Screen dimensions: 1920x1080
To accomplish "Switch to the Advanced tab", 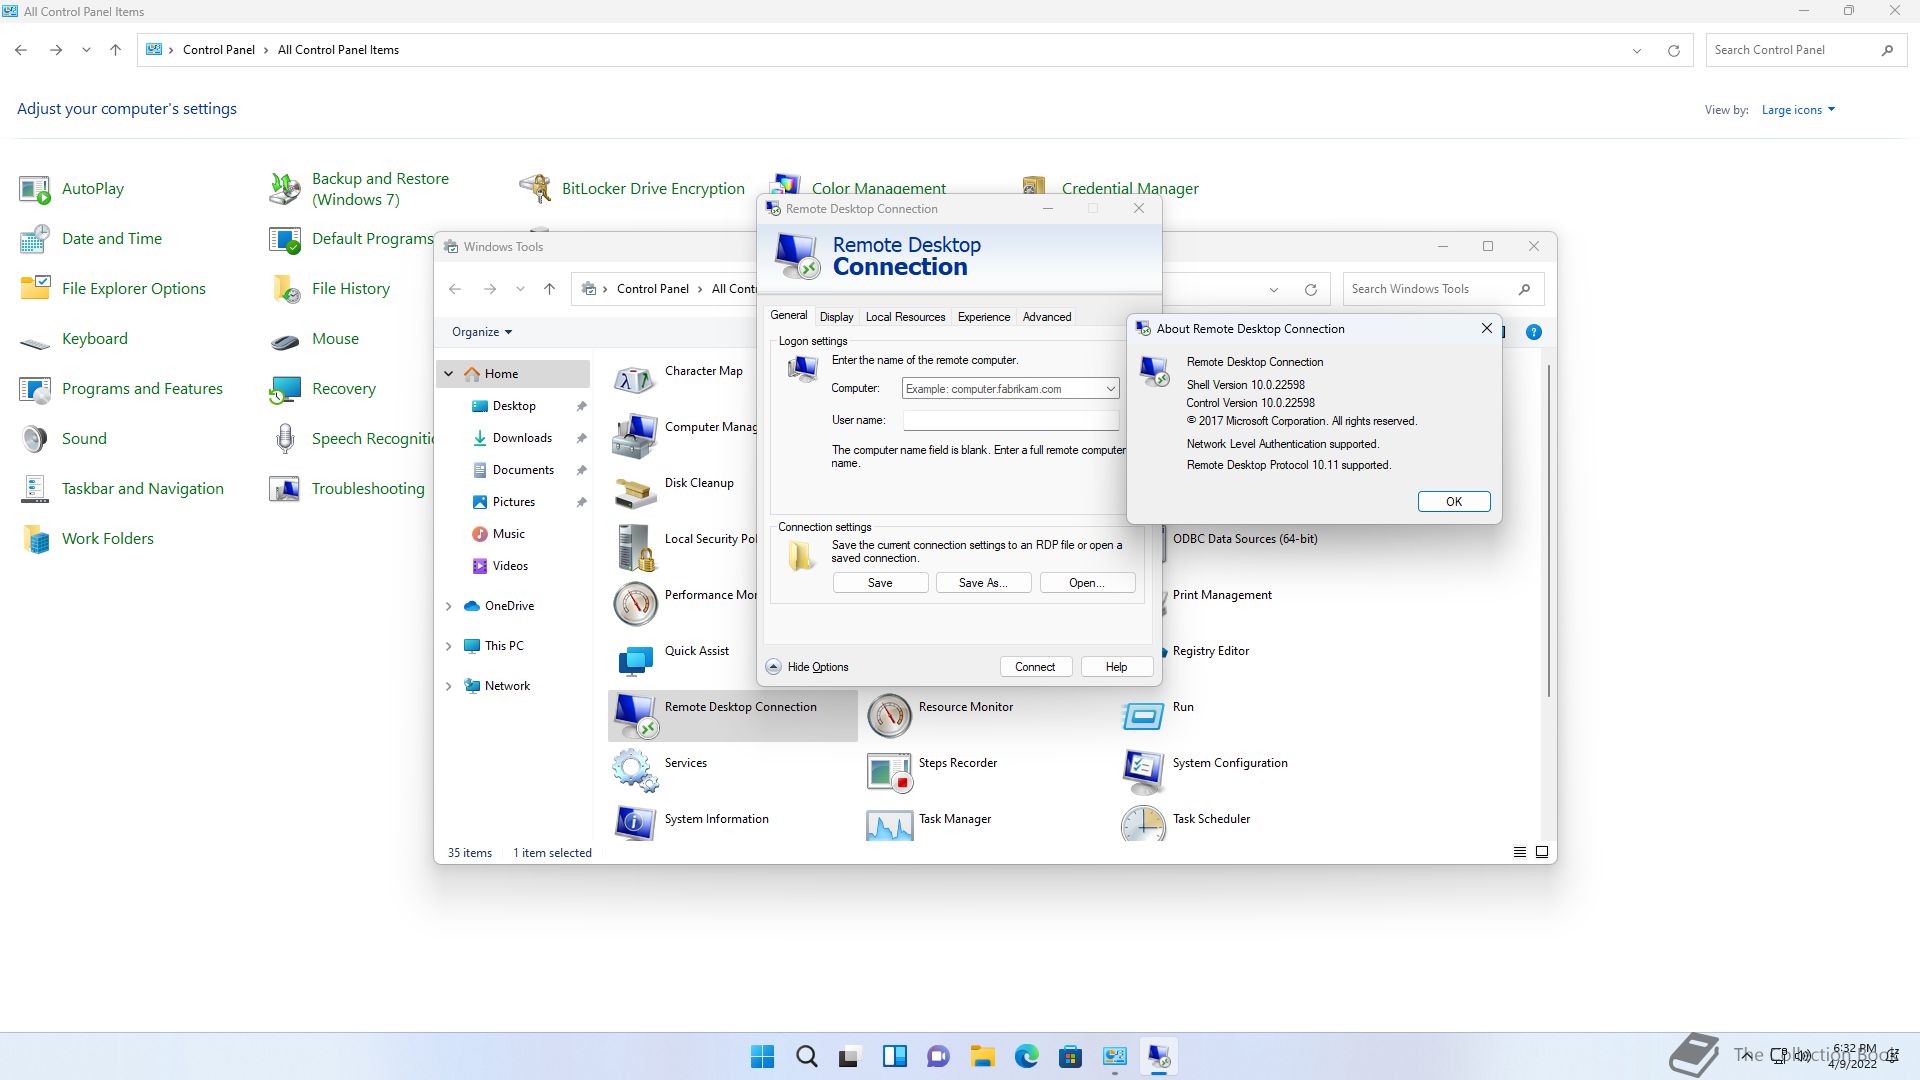I will point(1047,317).
